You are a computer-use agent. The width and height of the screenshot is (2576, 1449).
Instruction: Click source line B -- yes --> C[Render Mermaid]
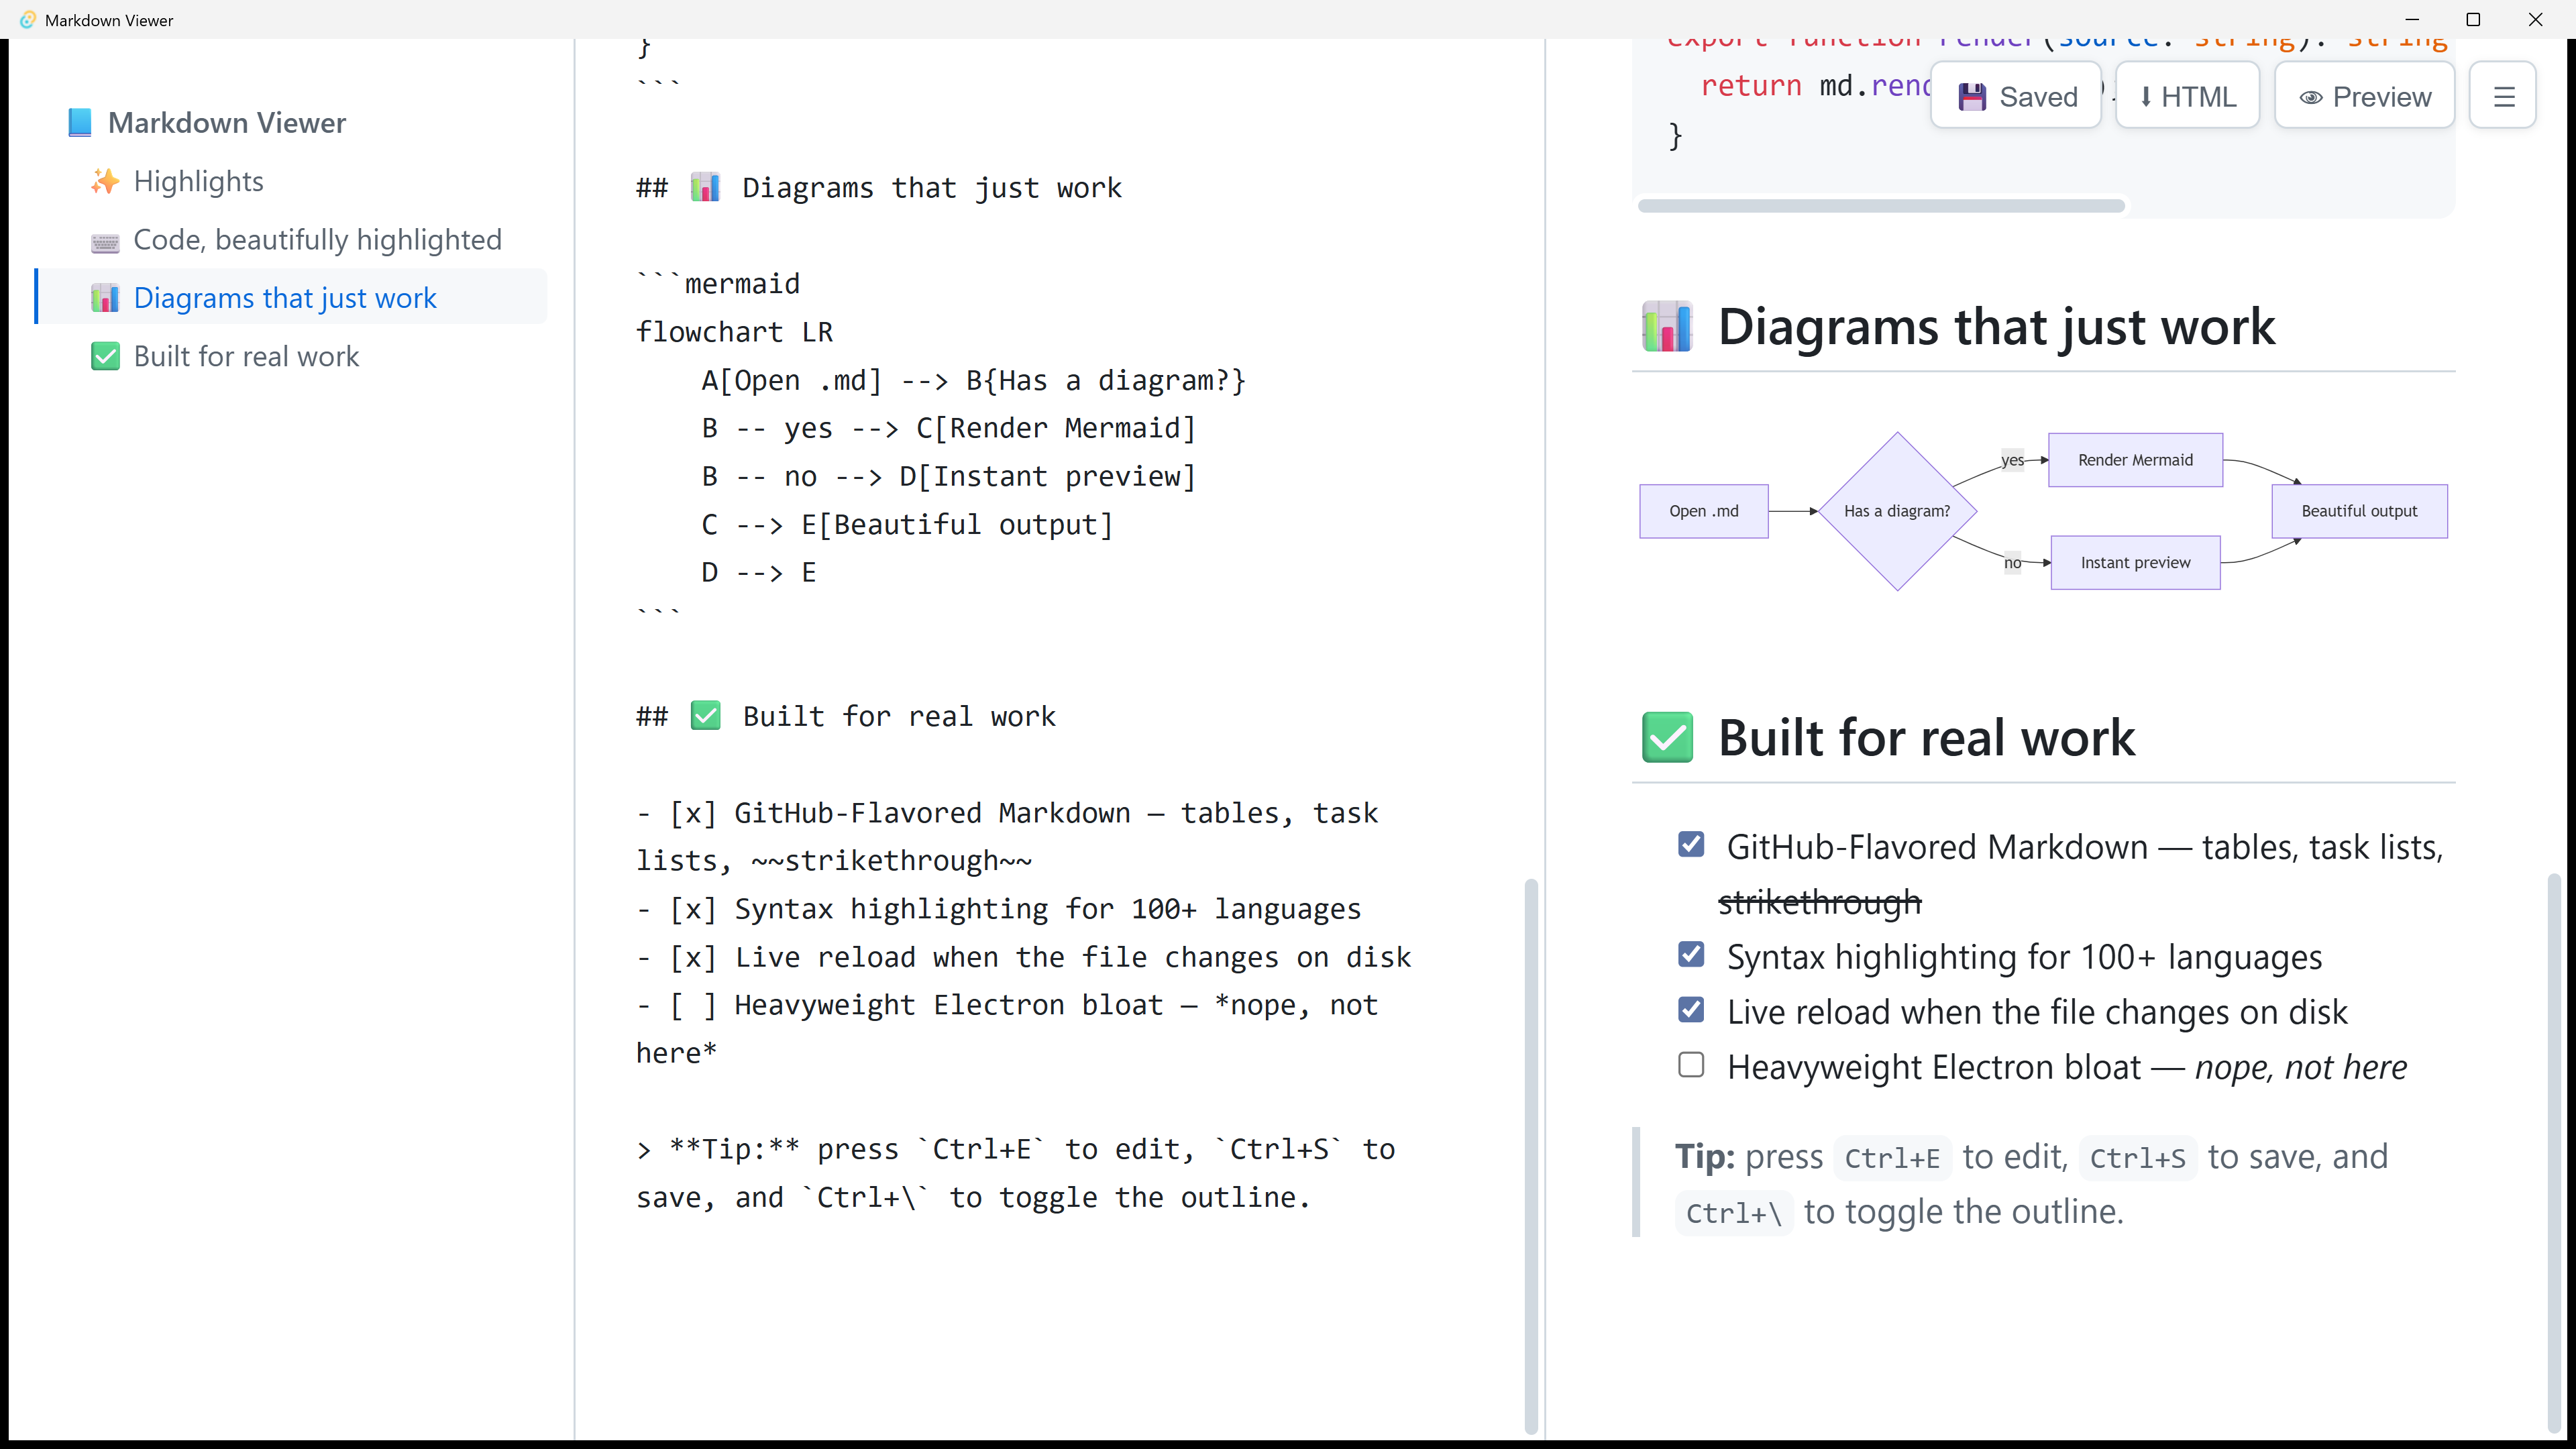[948, 428]
